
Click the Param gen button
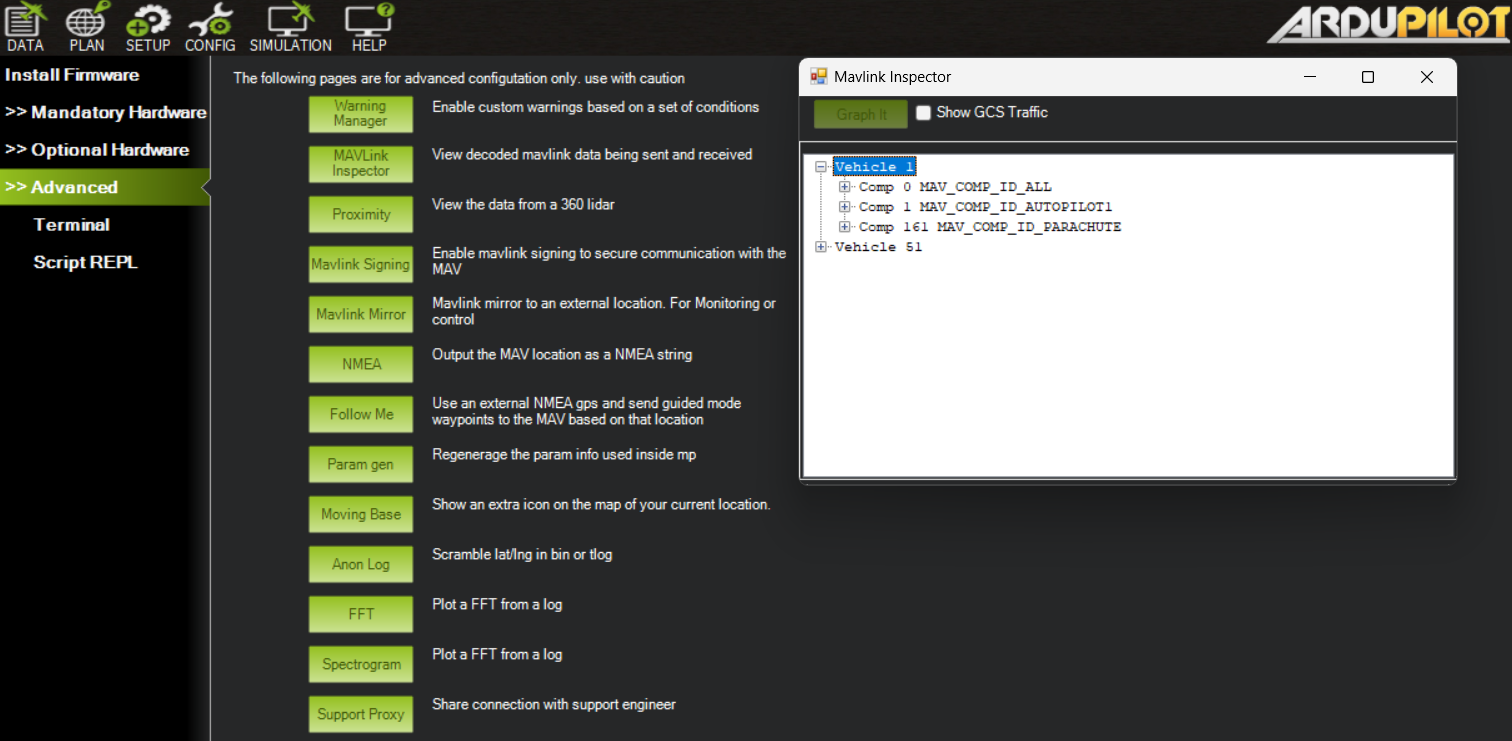coord(360,464)
